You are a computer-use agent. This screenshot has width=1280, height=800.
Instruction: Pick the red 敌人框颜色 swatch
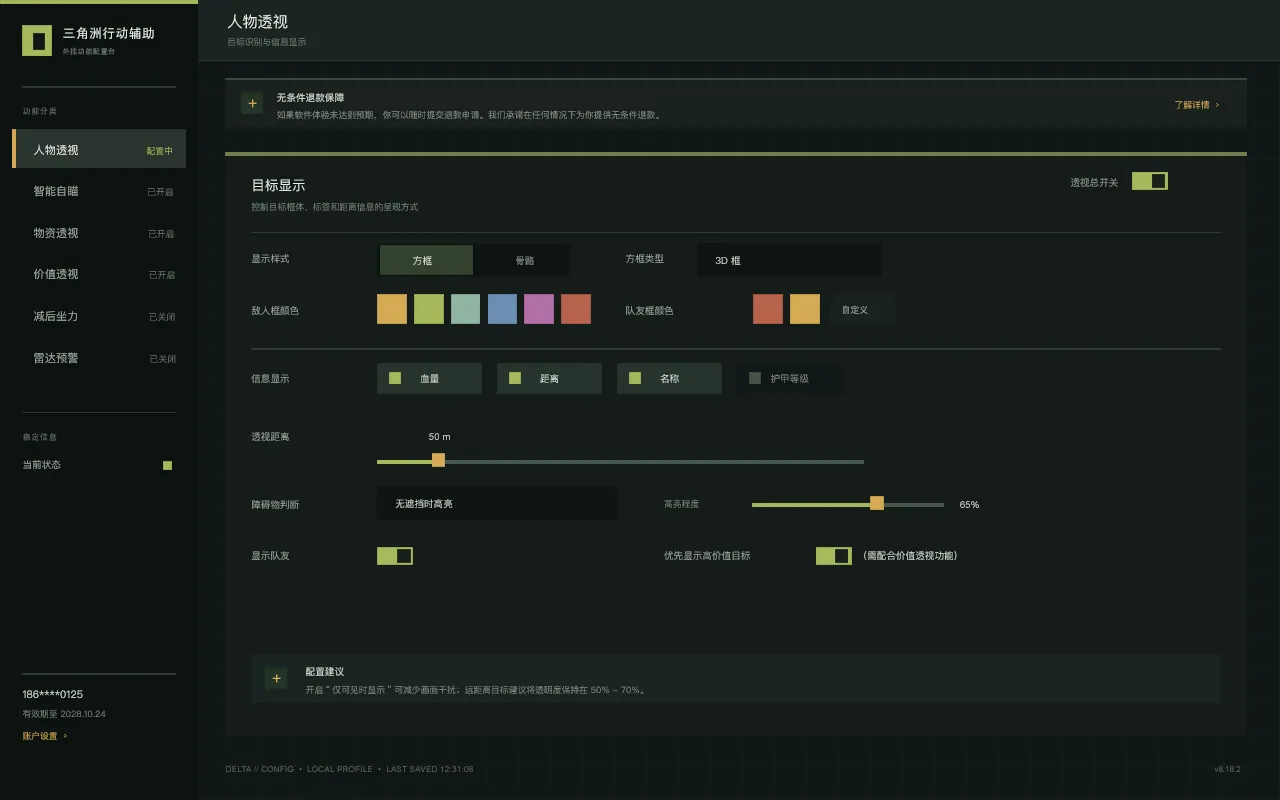(576, 309)
